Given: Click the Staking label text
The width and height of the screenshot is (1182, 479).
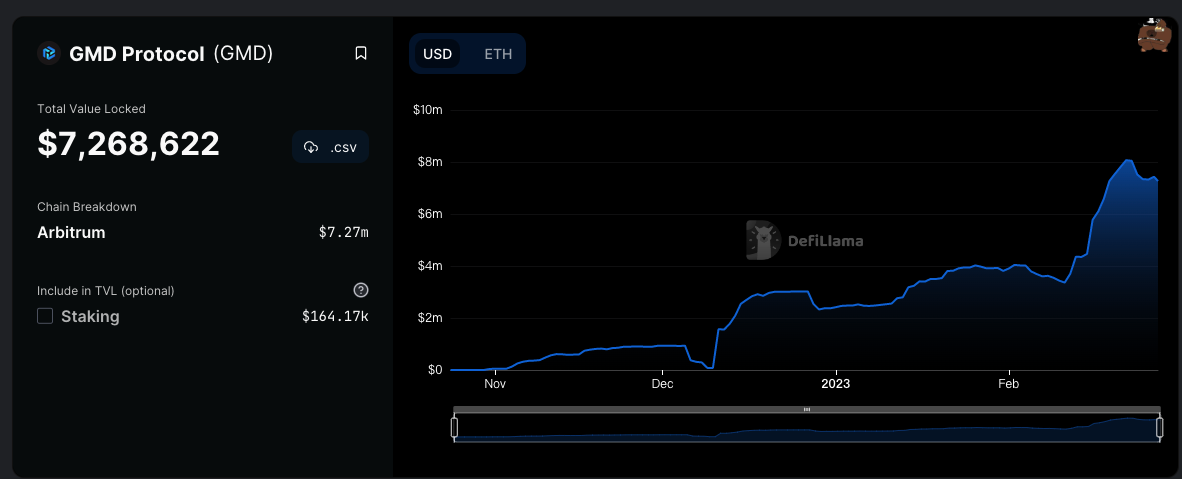Looking at the screenshot, I should click(x=90, y=316).
